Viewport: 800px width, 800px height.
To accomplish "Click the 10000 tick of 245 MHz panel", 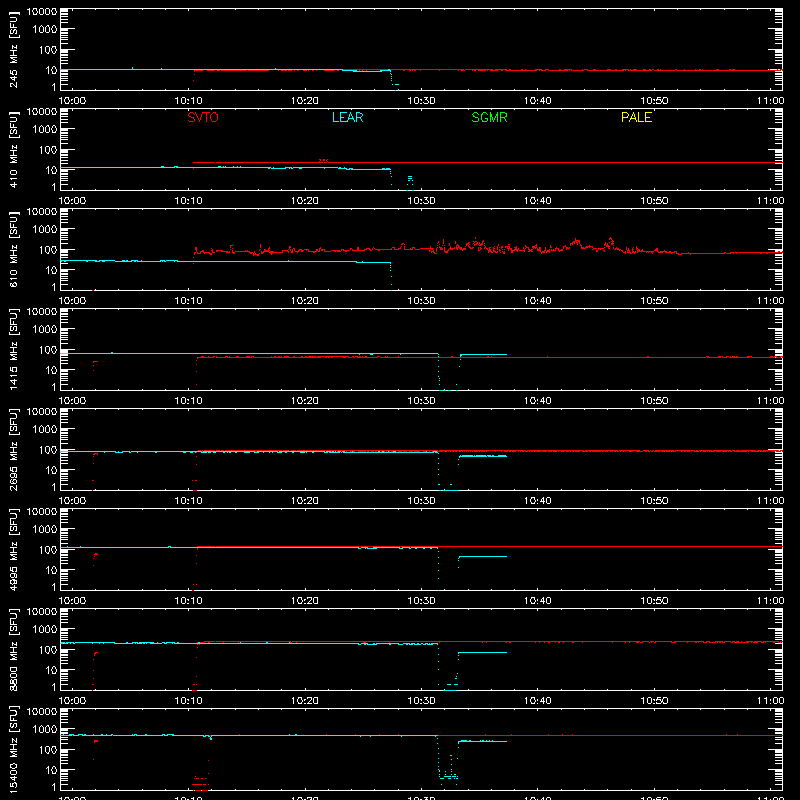I will [42, 12].
